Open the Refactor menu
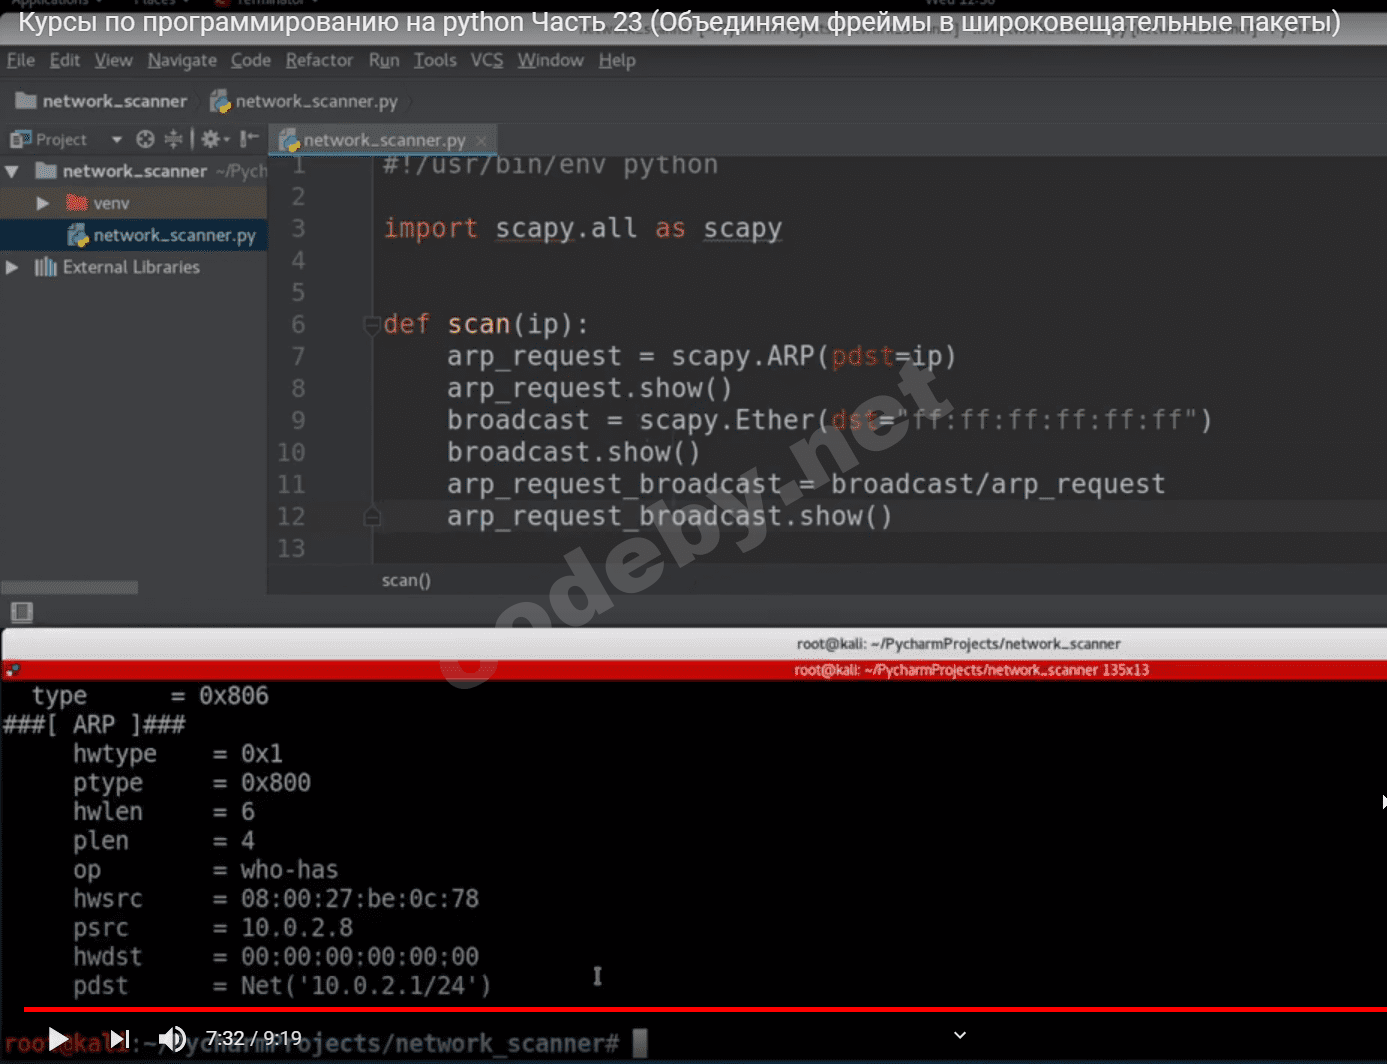Image resolution: width=1387 pixels, height=1064 pixels. tap(319, 60)
